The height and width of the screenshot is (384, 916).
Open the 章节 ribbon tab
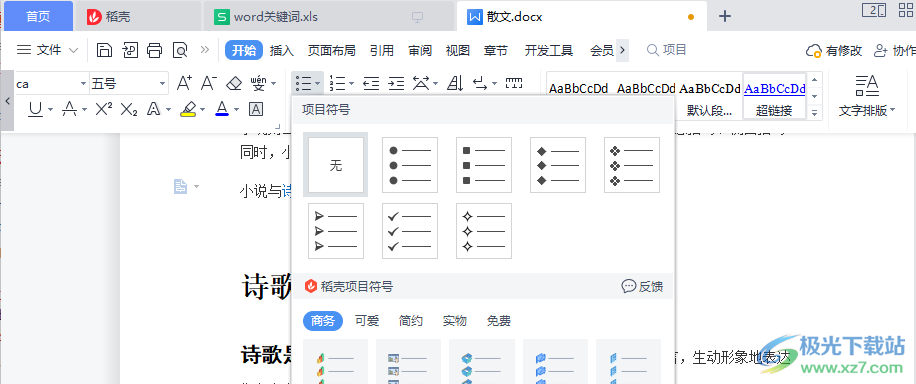pyautogui.click(x=496, y=51)
